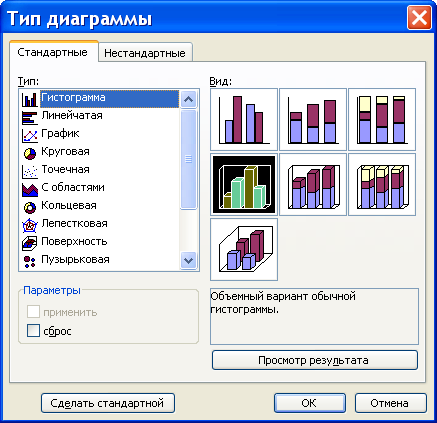
Task: Open the Стандартные tab
Action: [53, 52]
